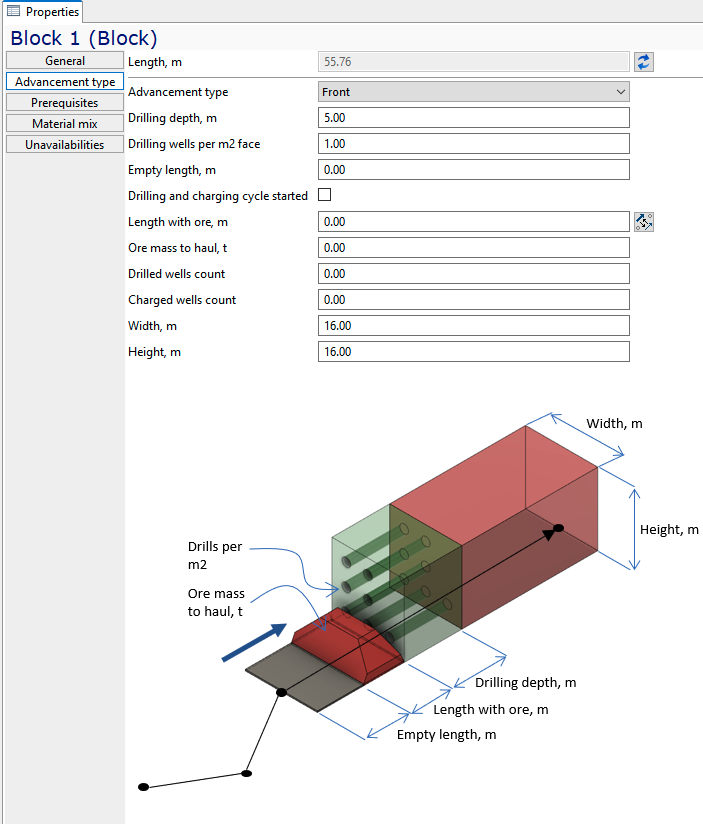Click the 'Drilling and charging cycle started' label
The image size is (703, 824).
(218, 196)
